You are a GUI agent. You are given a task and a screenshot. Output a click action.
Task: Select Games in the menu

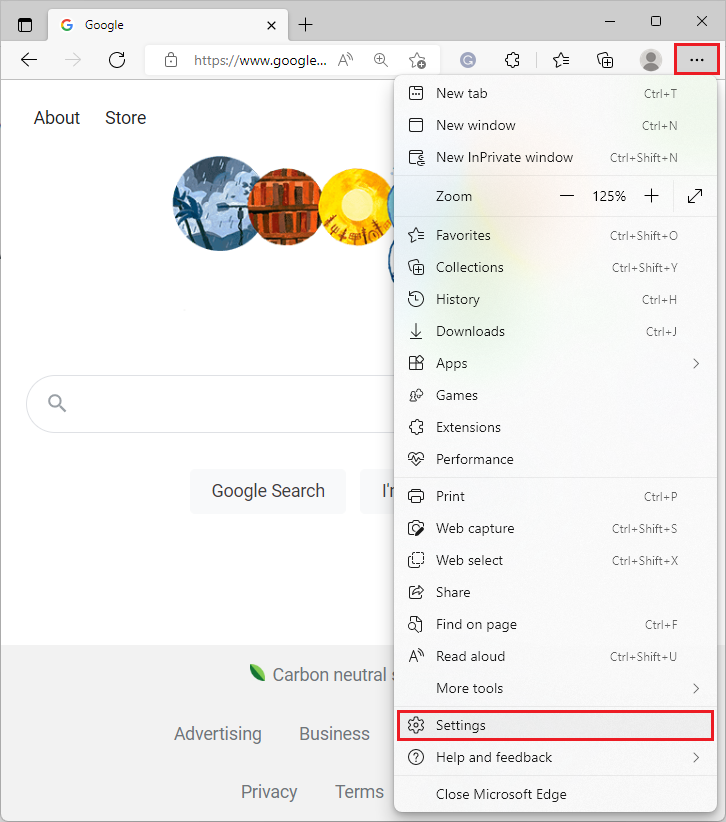coord(555,395)
